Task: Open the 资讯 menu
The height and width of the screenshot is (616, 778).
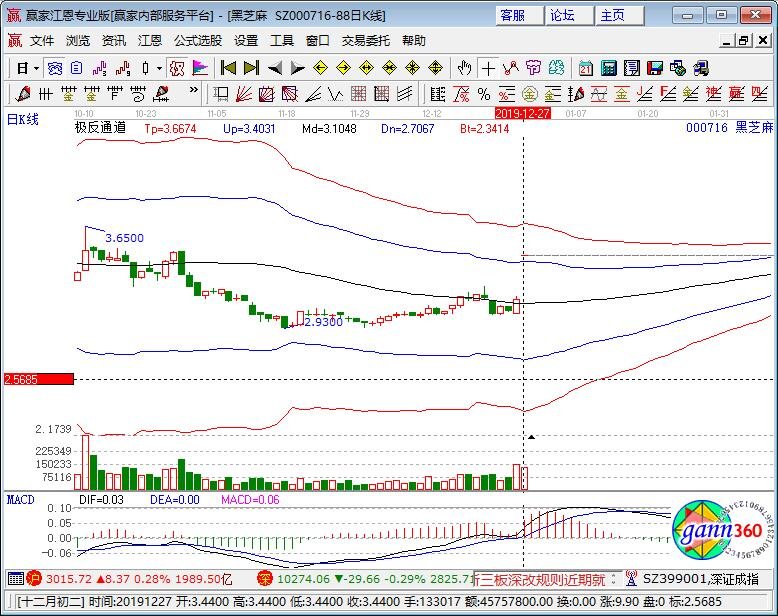Action: 114,41
